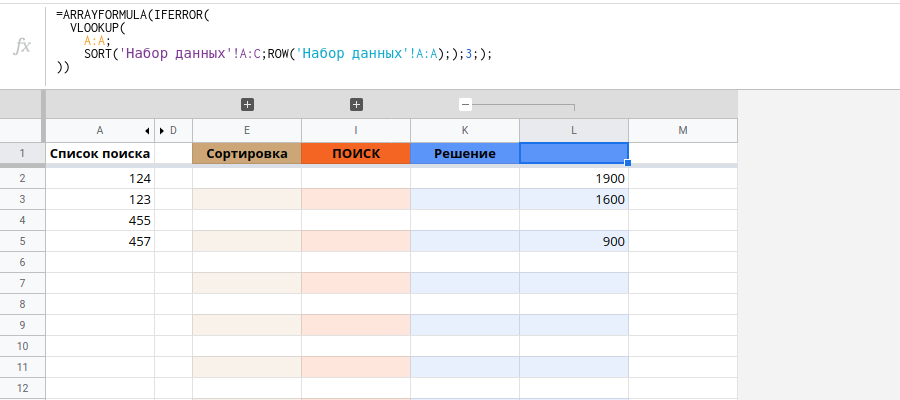Select column M header
The width and height of the screenshot is (900, 400).
click(x=683, y=131)
